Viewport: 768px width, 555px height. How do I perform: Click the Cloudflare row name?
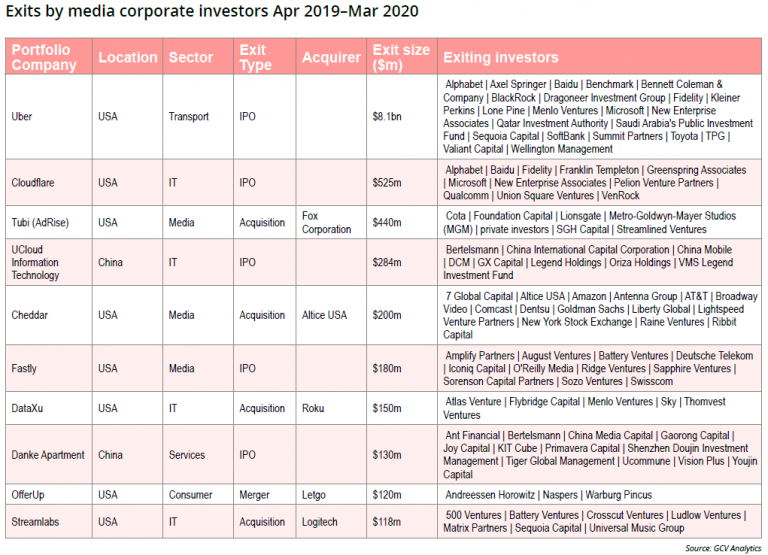(x=34, y=183)
